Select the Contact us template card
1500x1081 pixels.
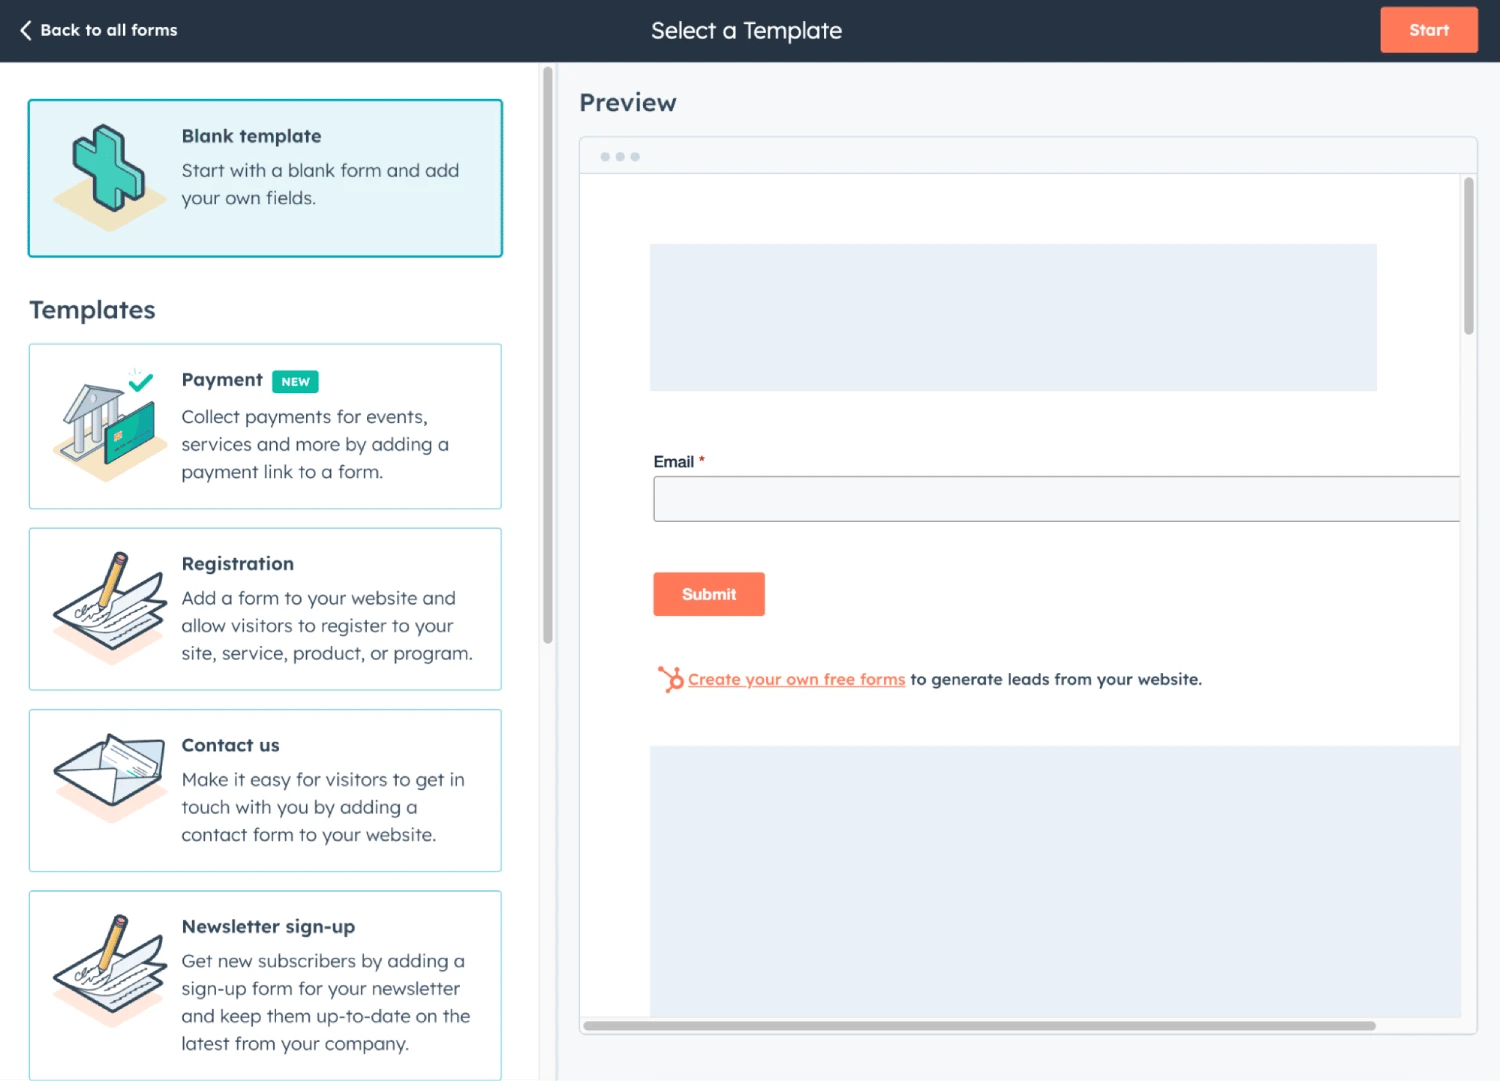265,790
